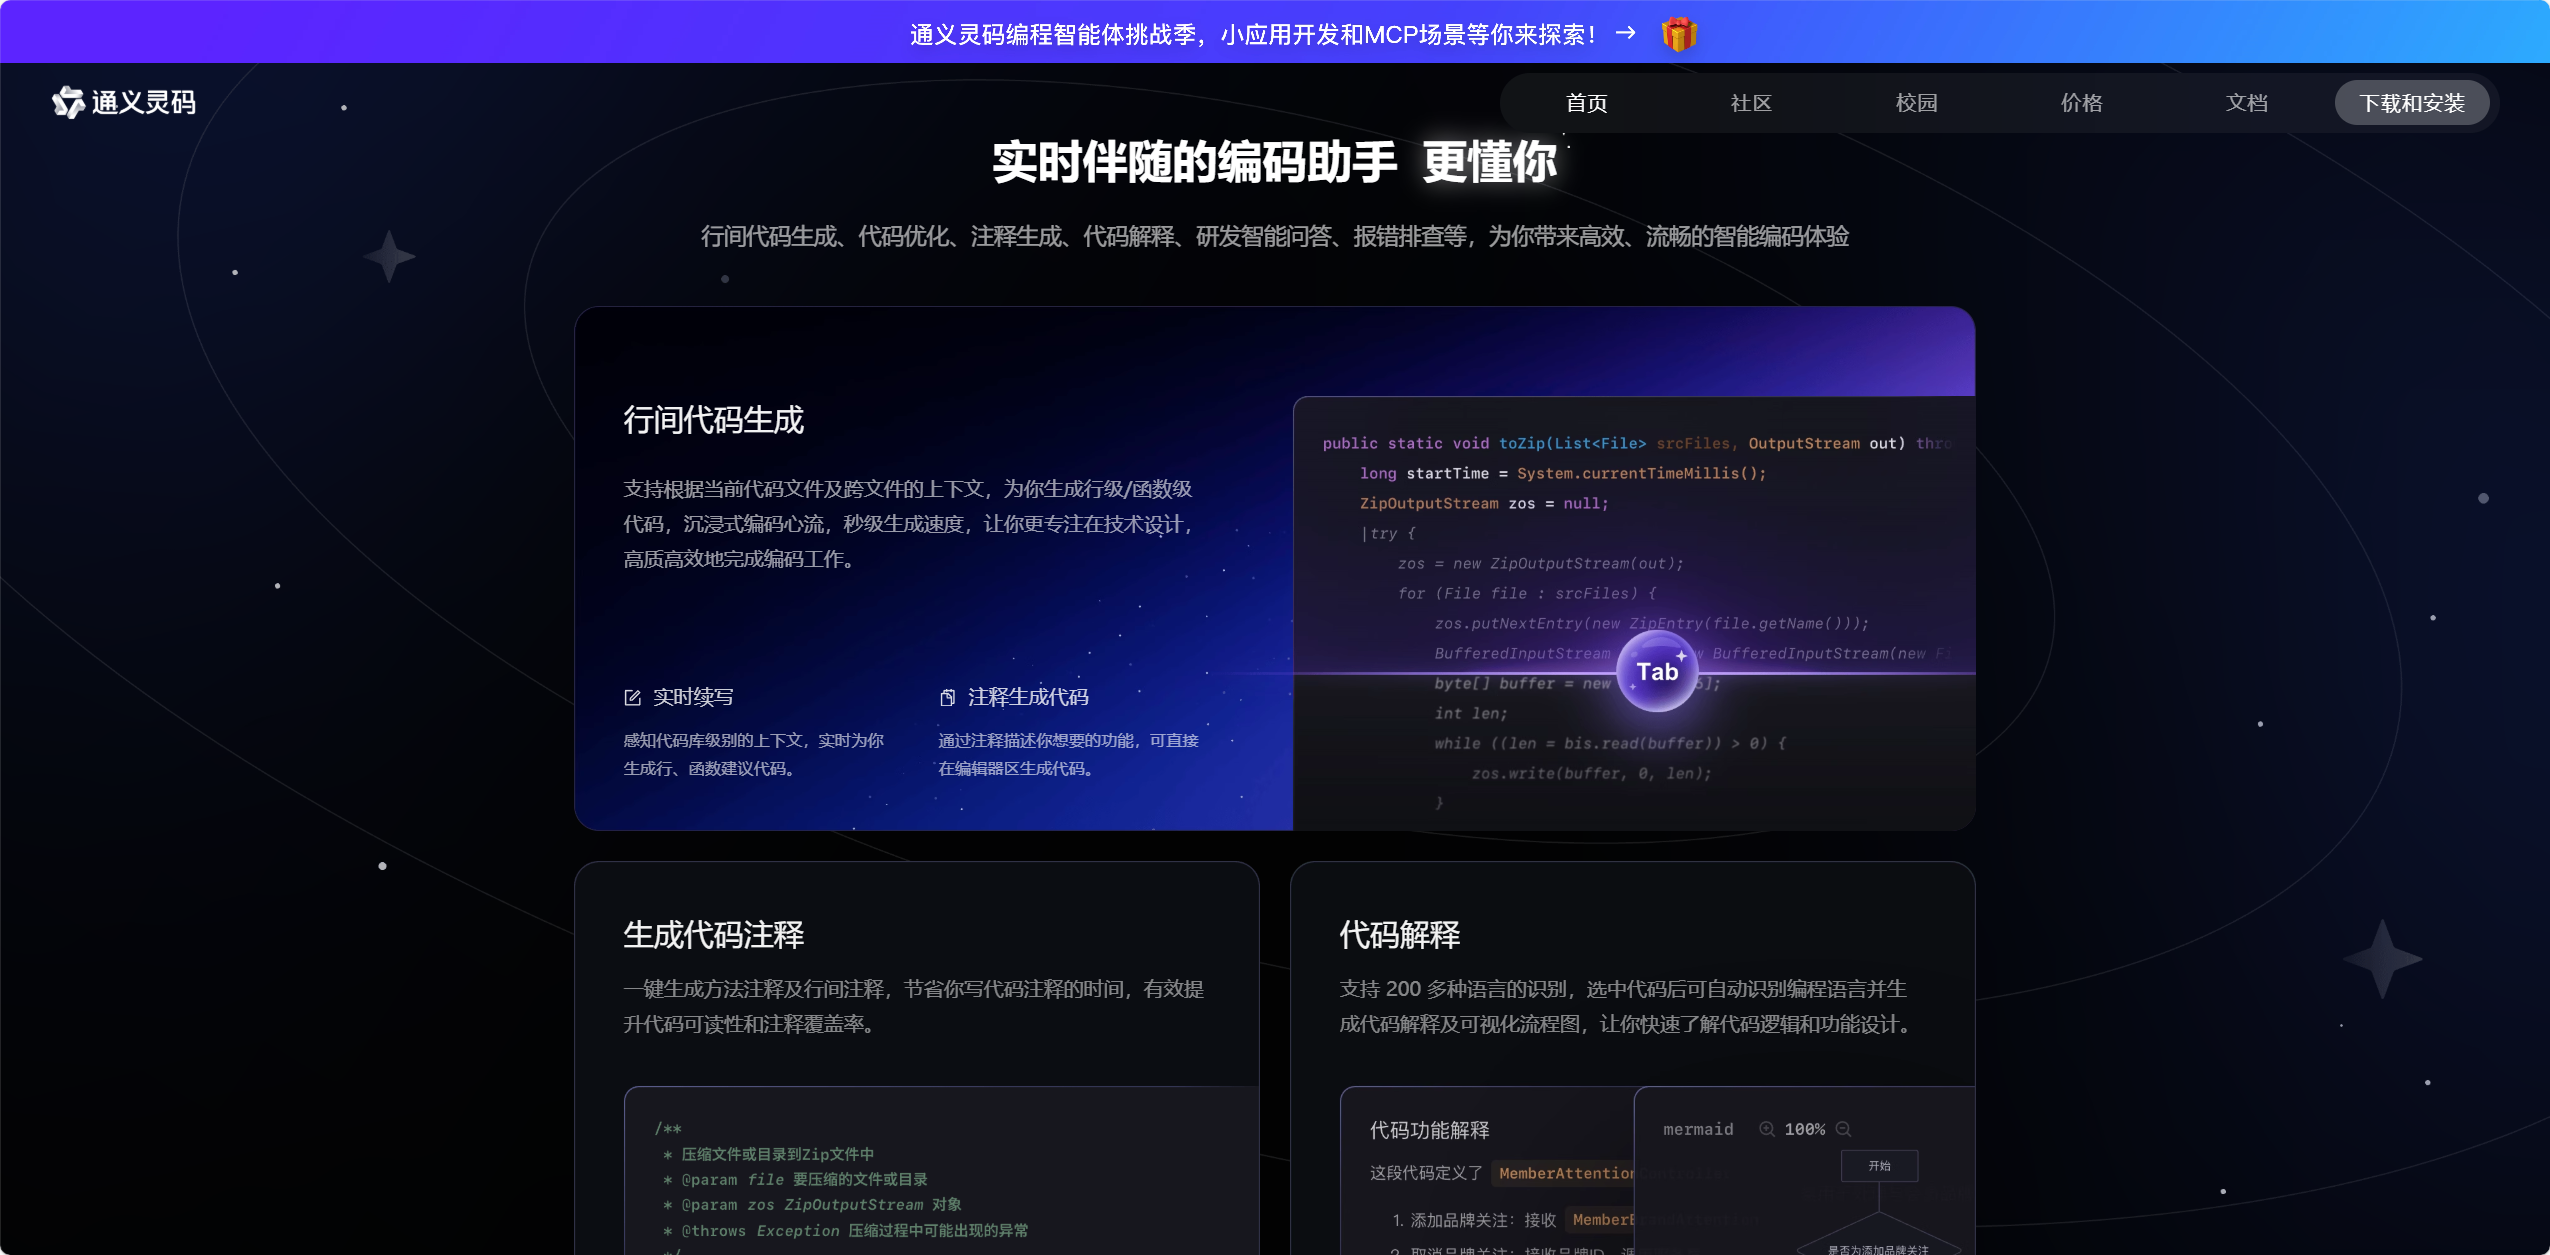Click the 100% zoom value

[x=1805, y=1129]
